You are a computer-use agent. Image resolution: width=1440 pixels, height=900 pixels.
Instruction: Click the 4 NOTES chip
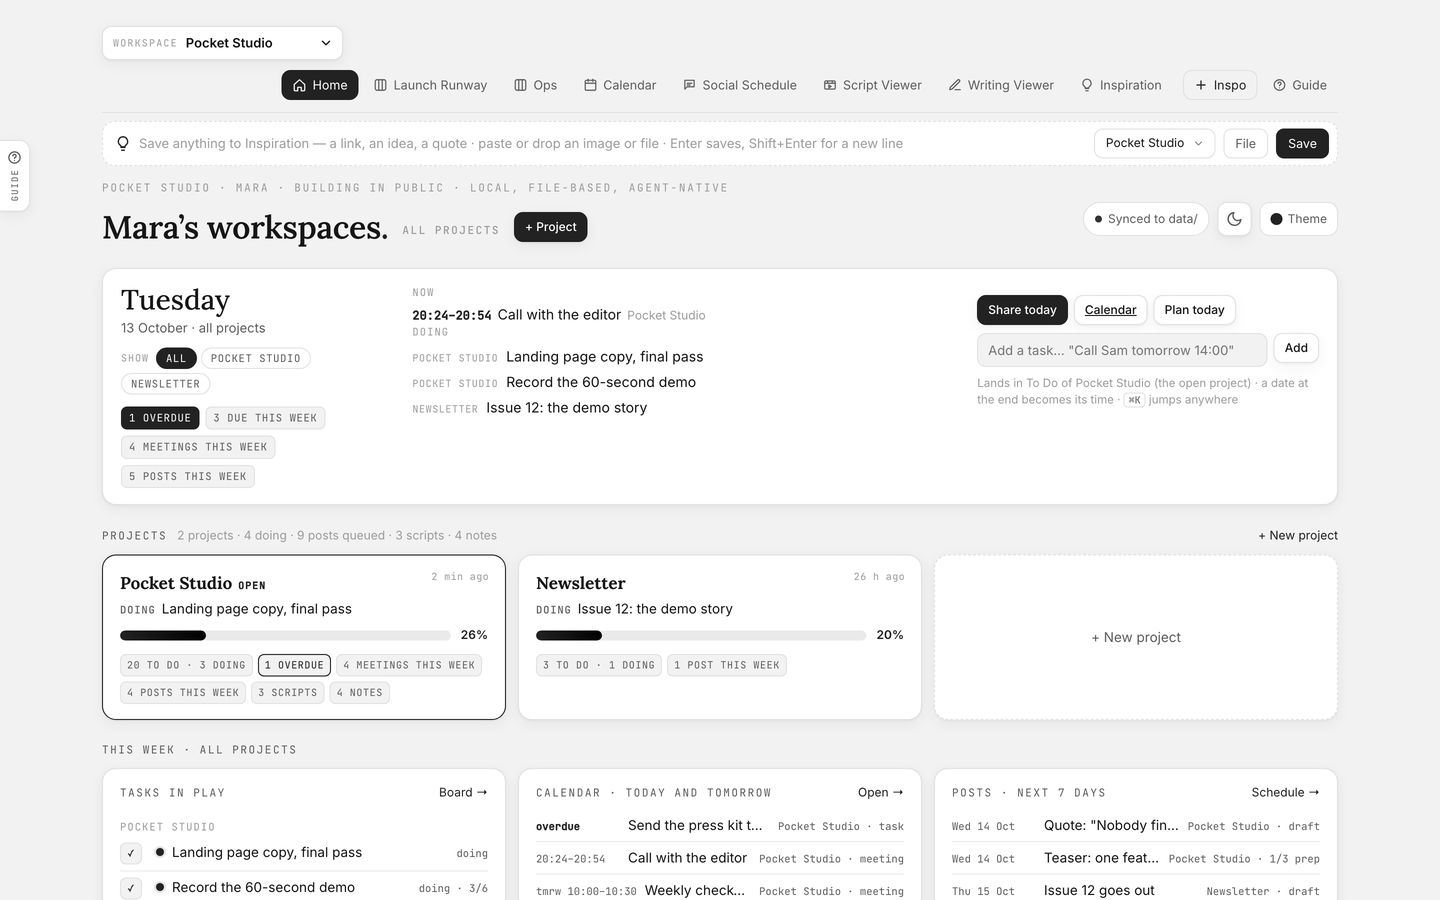(359, 692)
